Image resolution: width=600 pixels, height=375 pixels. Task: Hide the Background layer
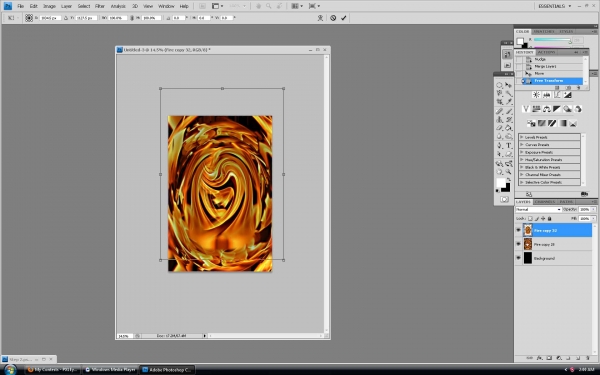pyautogui.click(x=518, y=258)
